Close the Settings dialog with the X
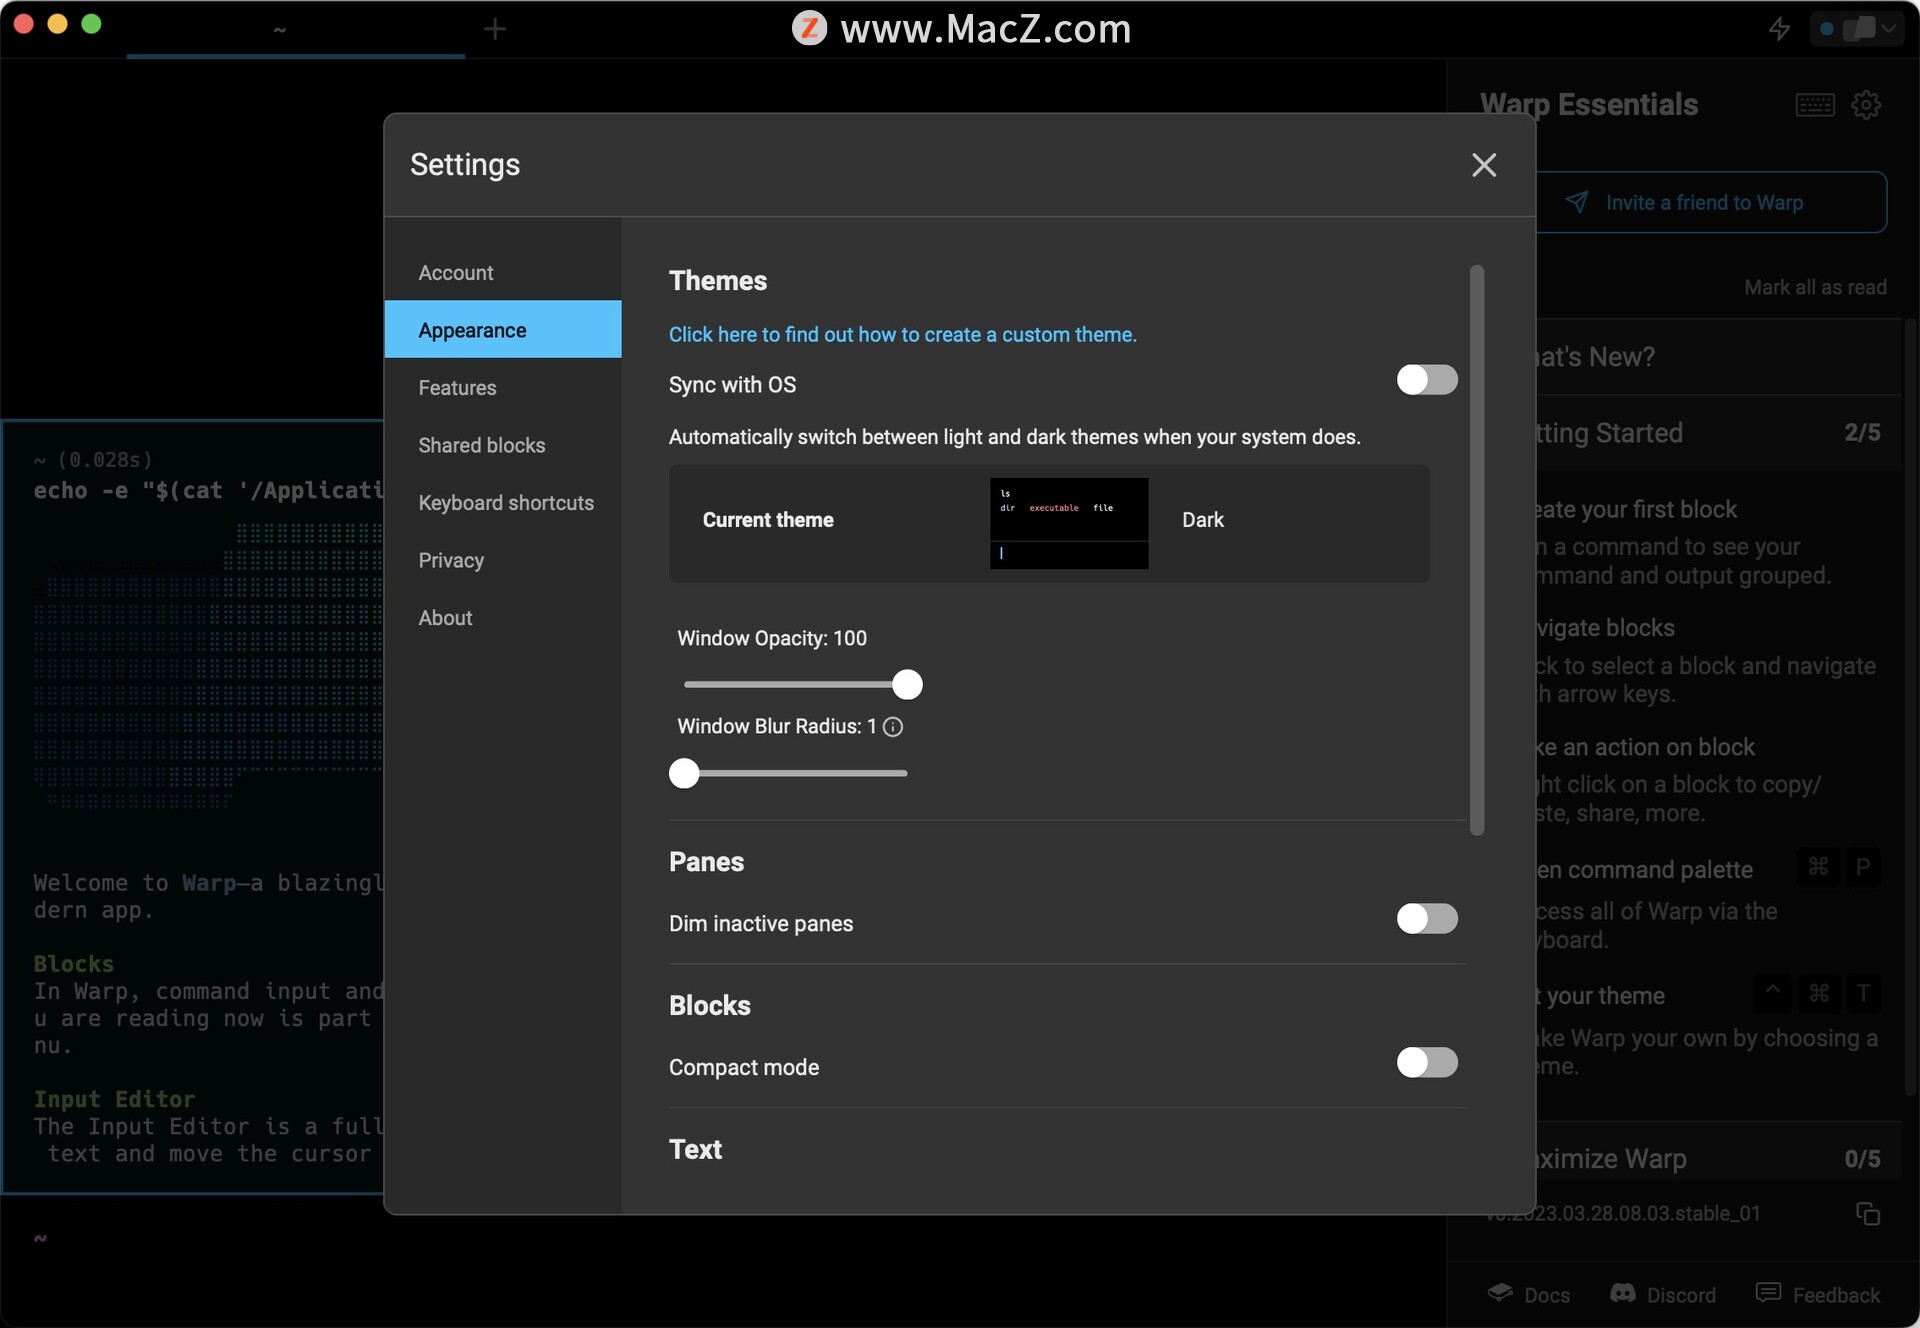Image resolution: width=1920 pixels, height=1328 pixels. [1484, 165]
